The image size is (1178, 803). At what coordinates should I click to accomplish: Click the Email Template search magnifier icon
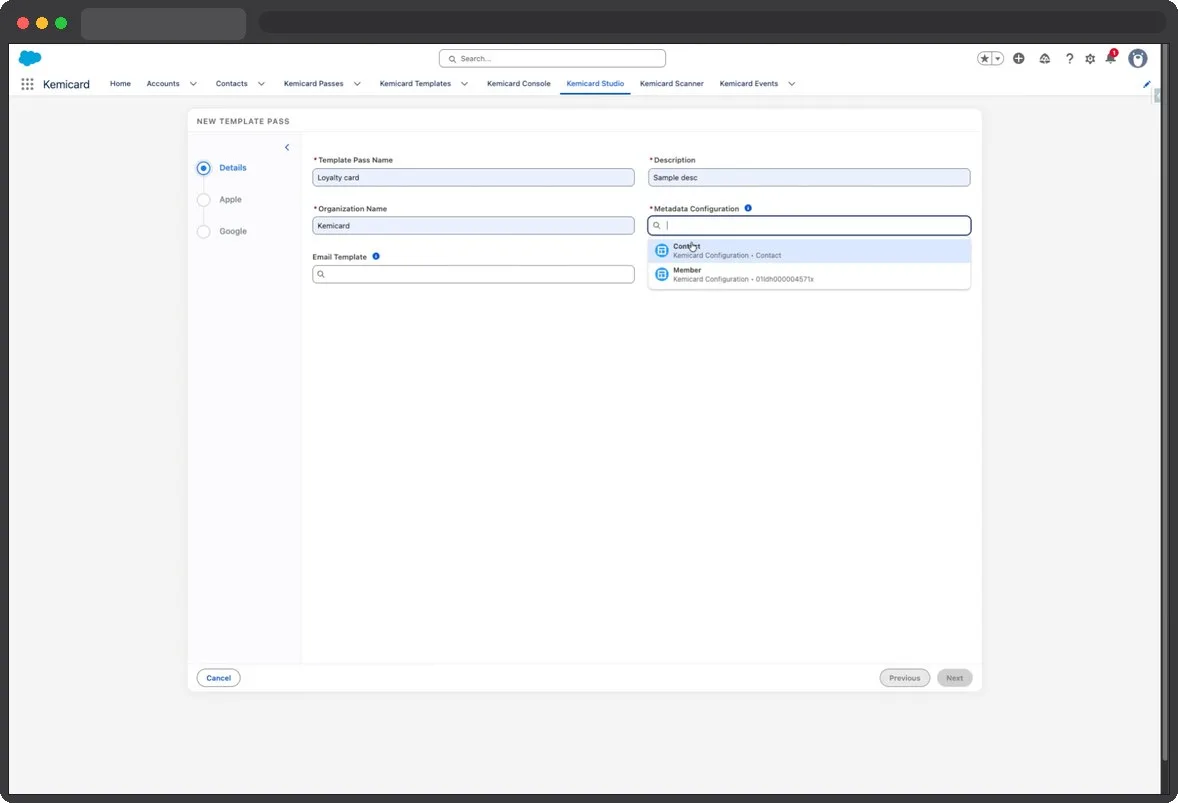tap(321, 274)
